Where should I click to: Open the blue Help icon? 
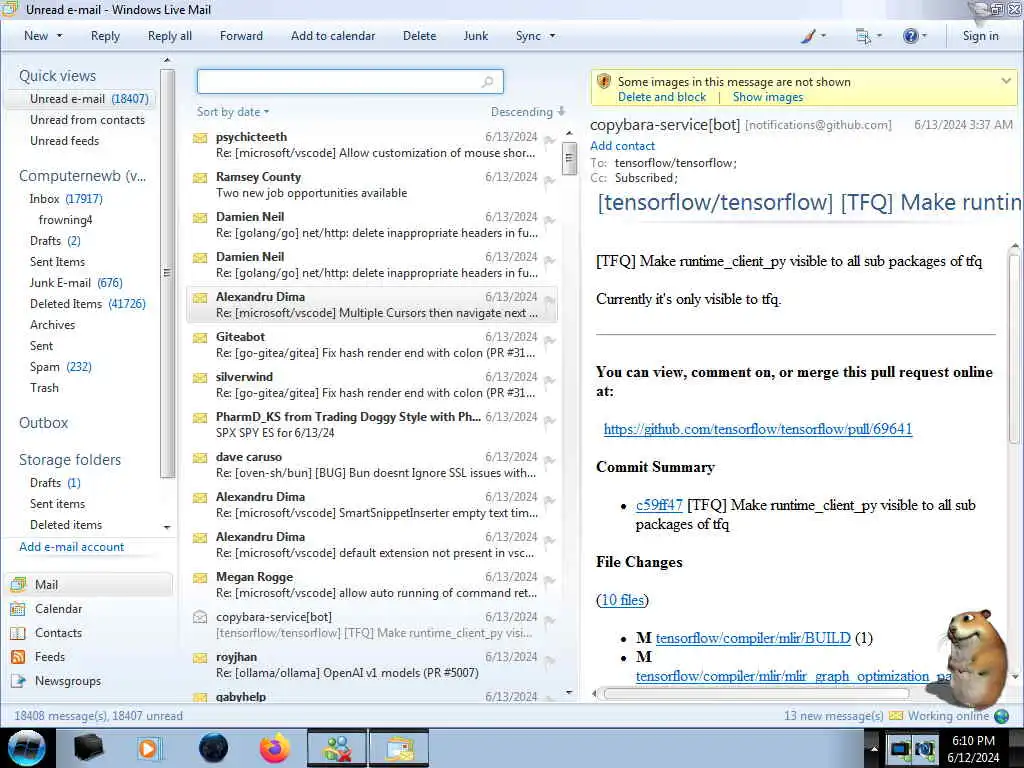coord(910,36)
